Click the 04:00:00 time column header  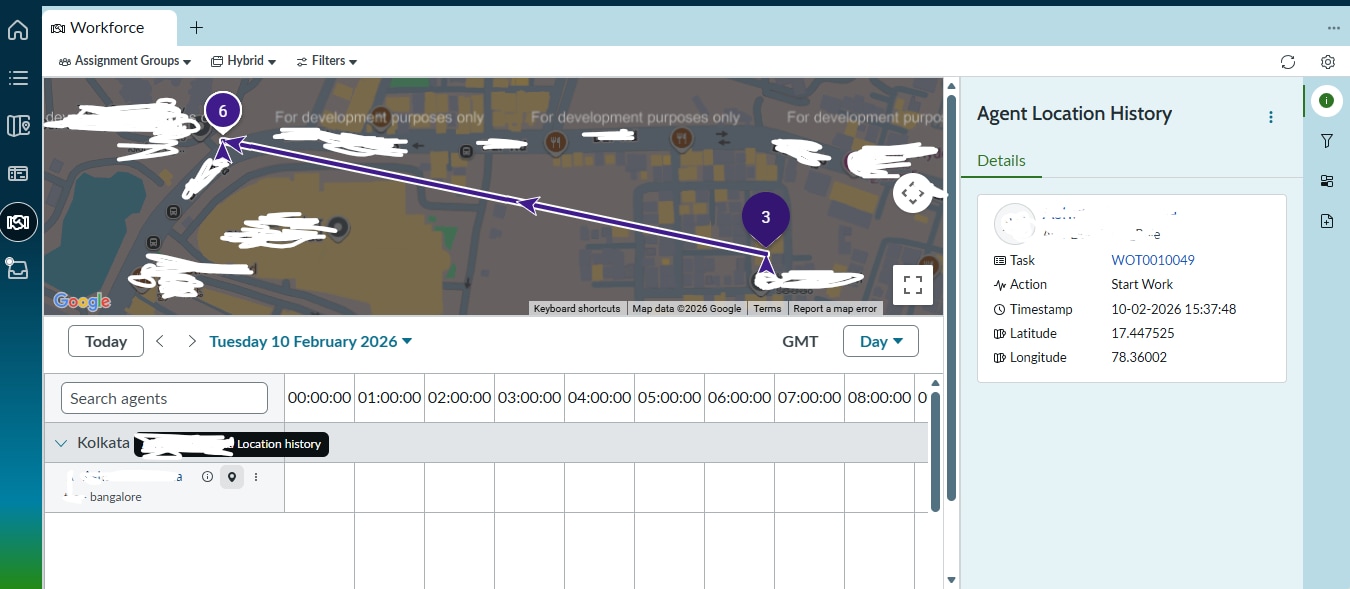coord(600,398)
